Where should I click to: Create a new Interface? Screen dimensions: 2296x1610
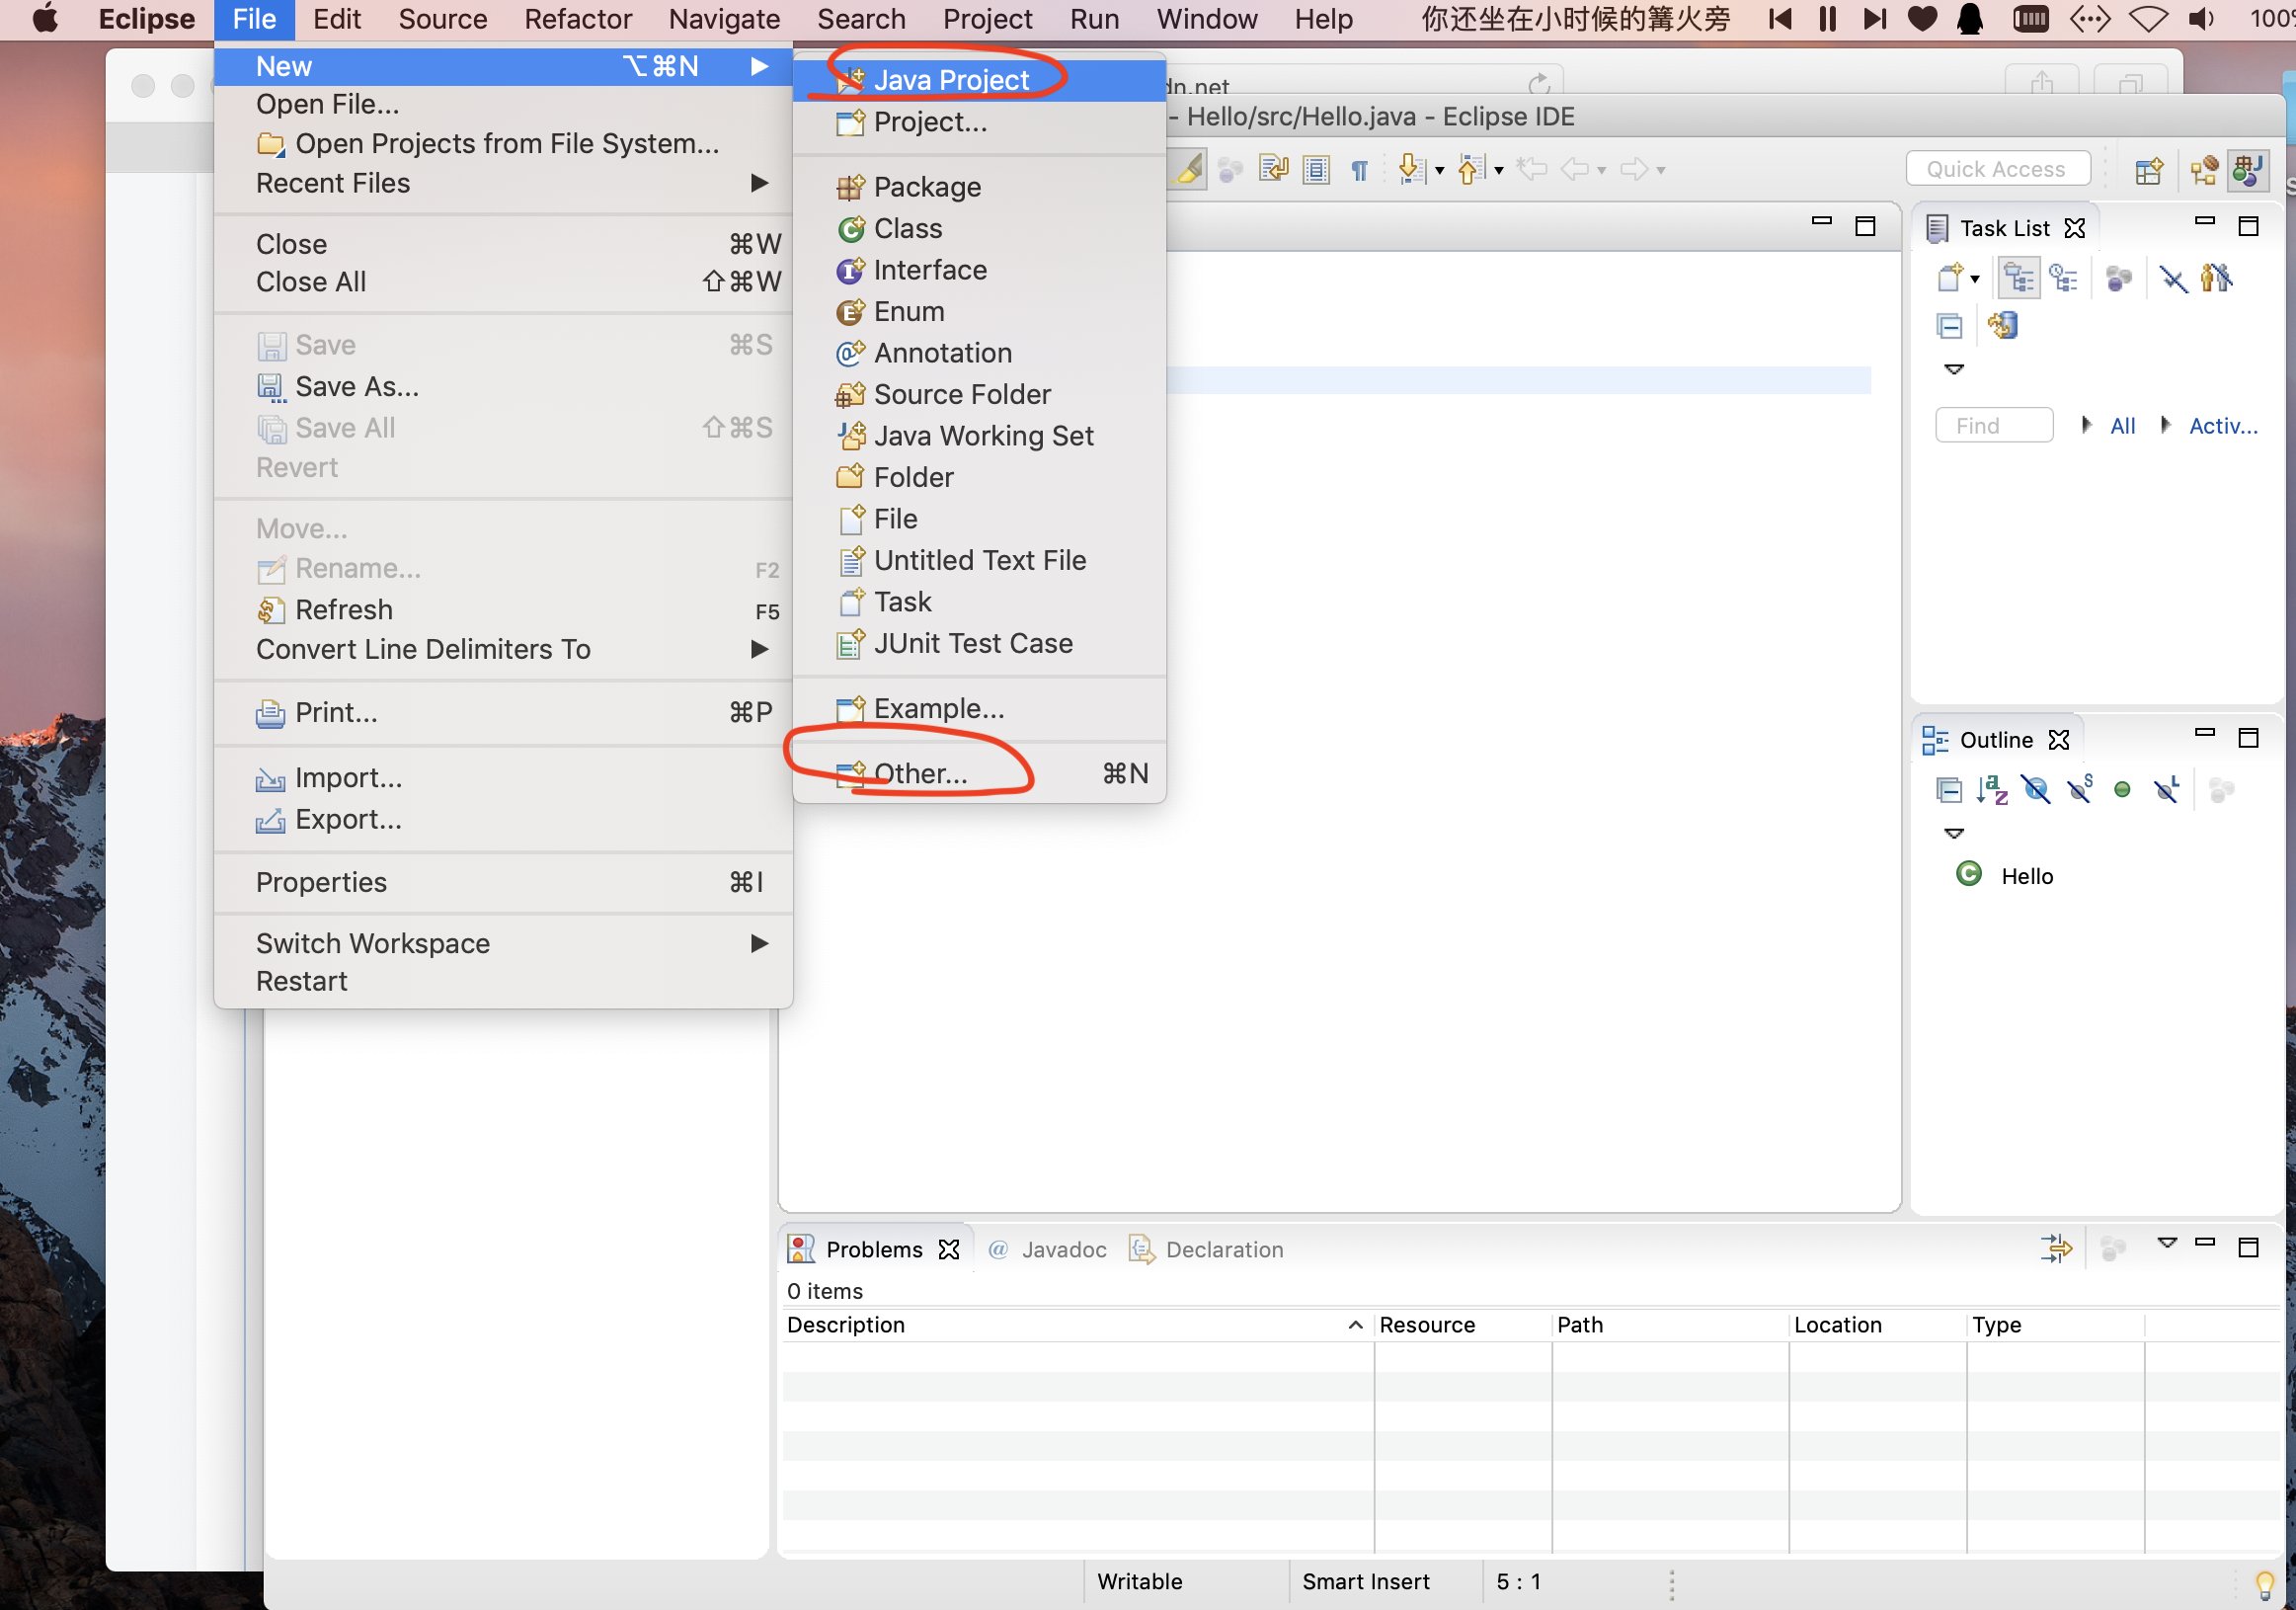coord(979,270)
